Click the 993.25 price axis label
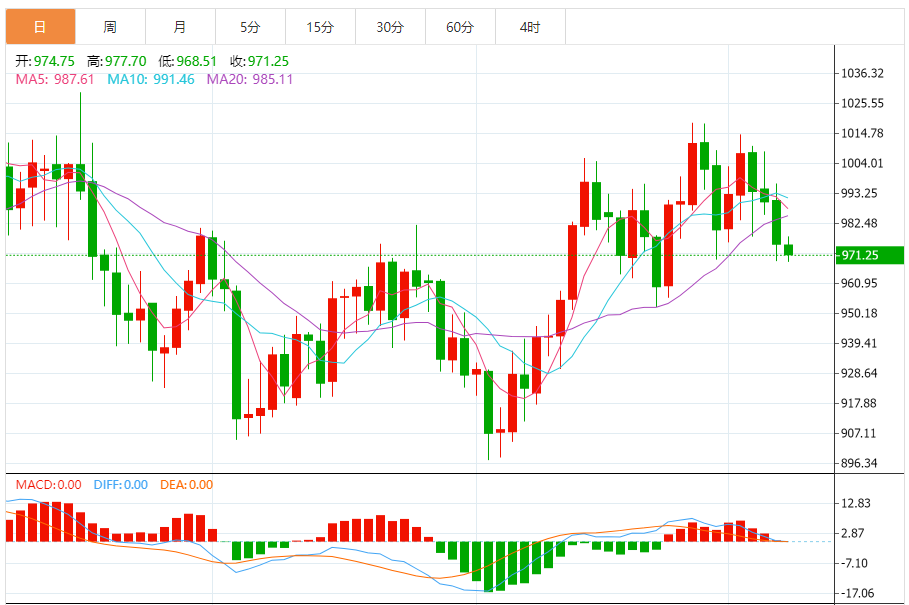This screenshot has height=605, width=909. [860, 193]
